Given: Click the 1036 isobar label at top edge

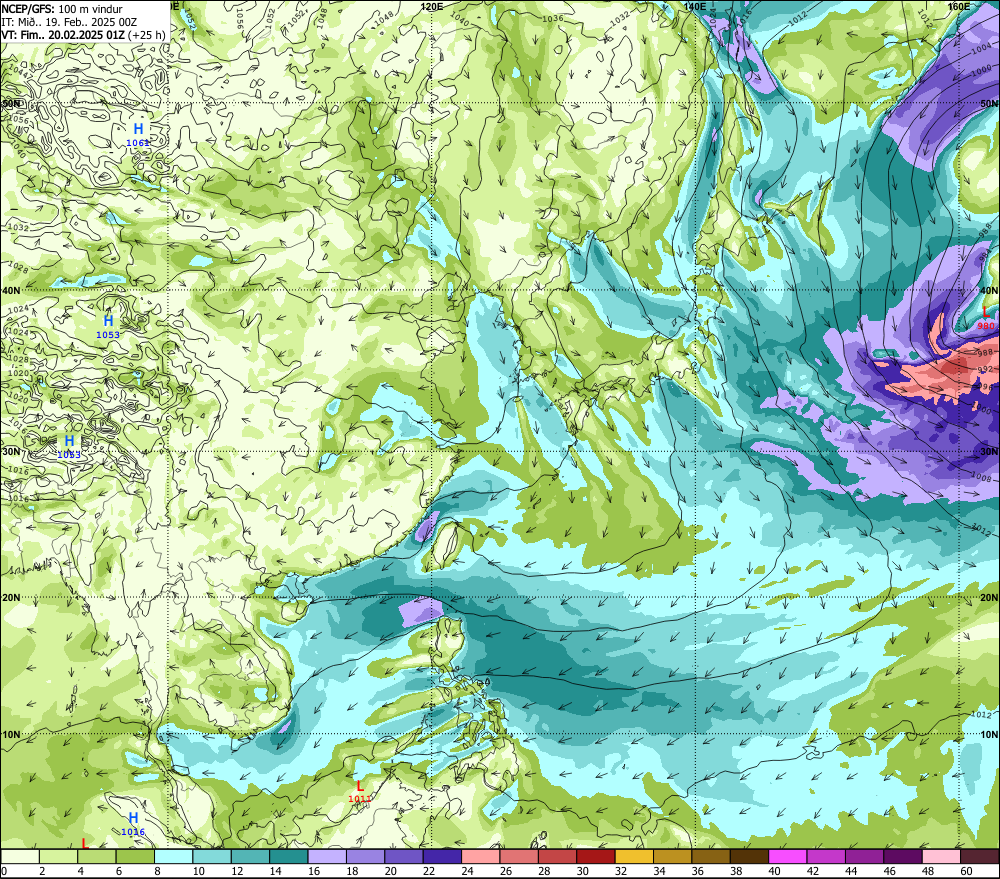Looking at the screenshot, I should (x=552, y=18).
